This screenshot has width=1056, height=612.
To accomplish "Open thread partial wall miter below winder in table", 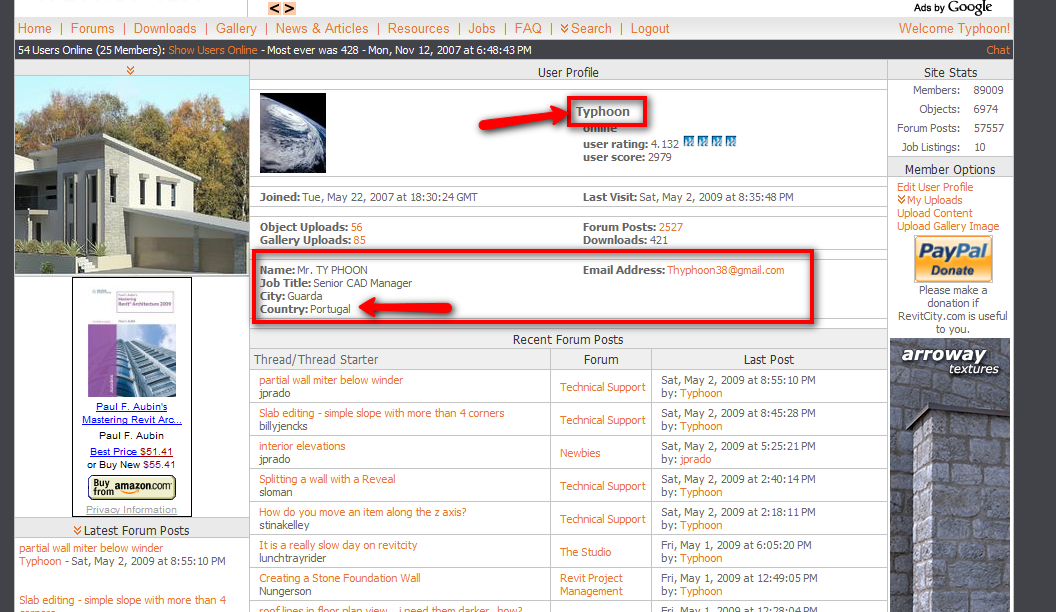I will point(331,380).
